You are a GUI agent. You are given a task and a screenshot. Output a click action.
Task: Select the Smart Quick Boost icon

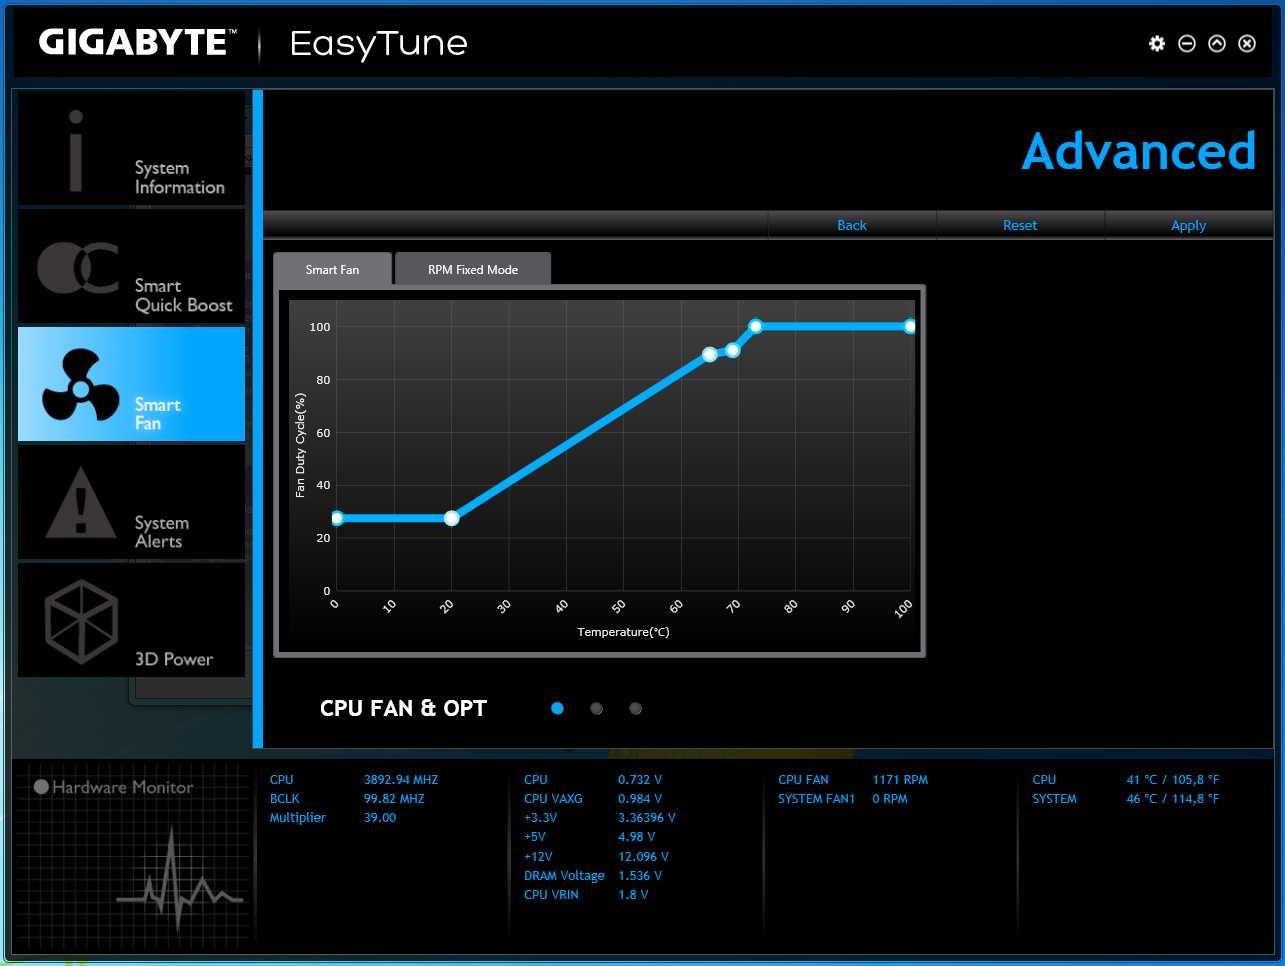[78, 268]
